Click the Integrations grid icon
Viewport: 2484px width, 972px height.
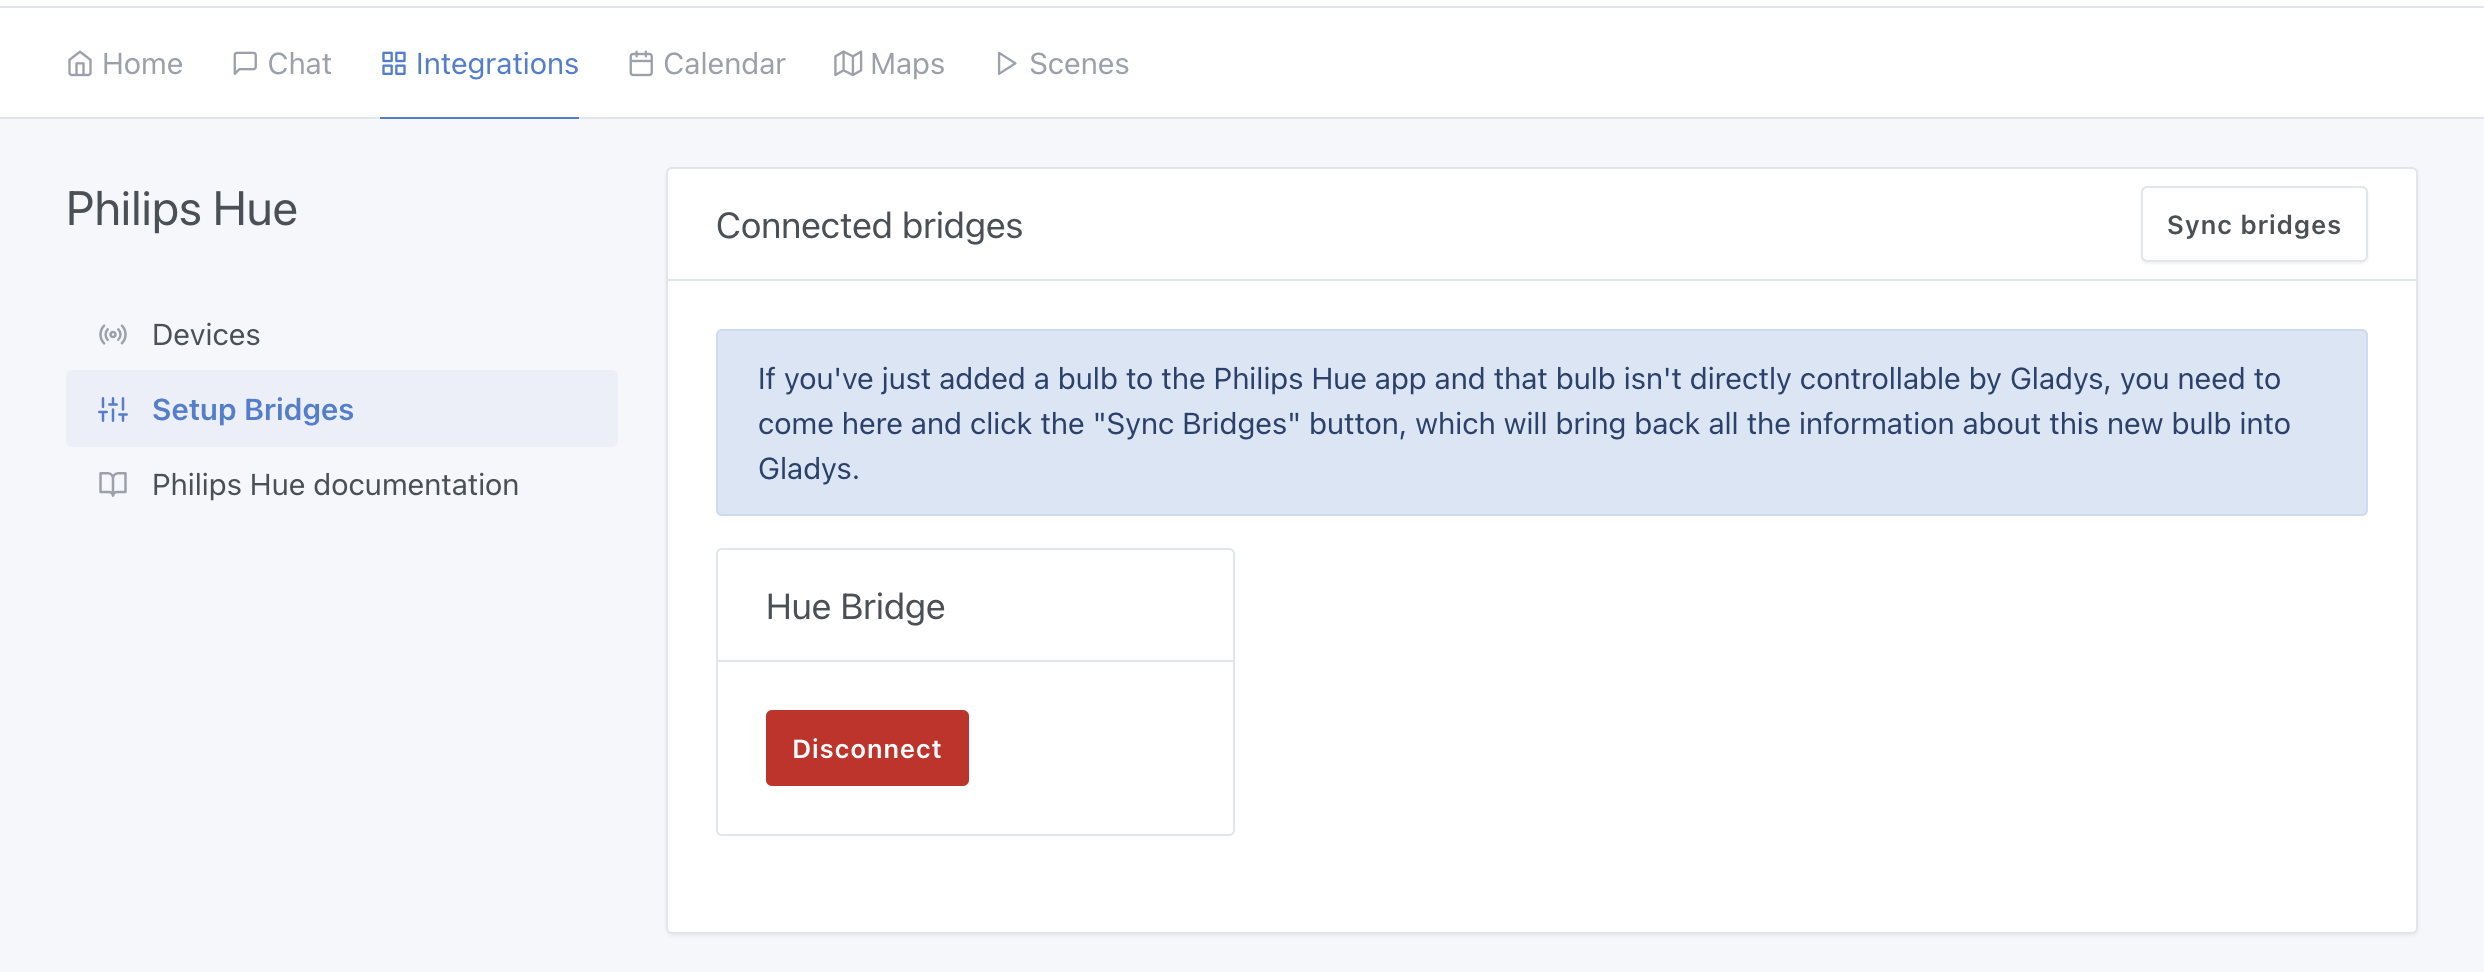pyautogui.click(x=396, y=63)
